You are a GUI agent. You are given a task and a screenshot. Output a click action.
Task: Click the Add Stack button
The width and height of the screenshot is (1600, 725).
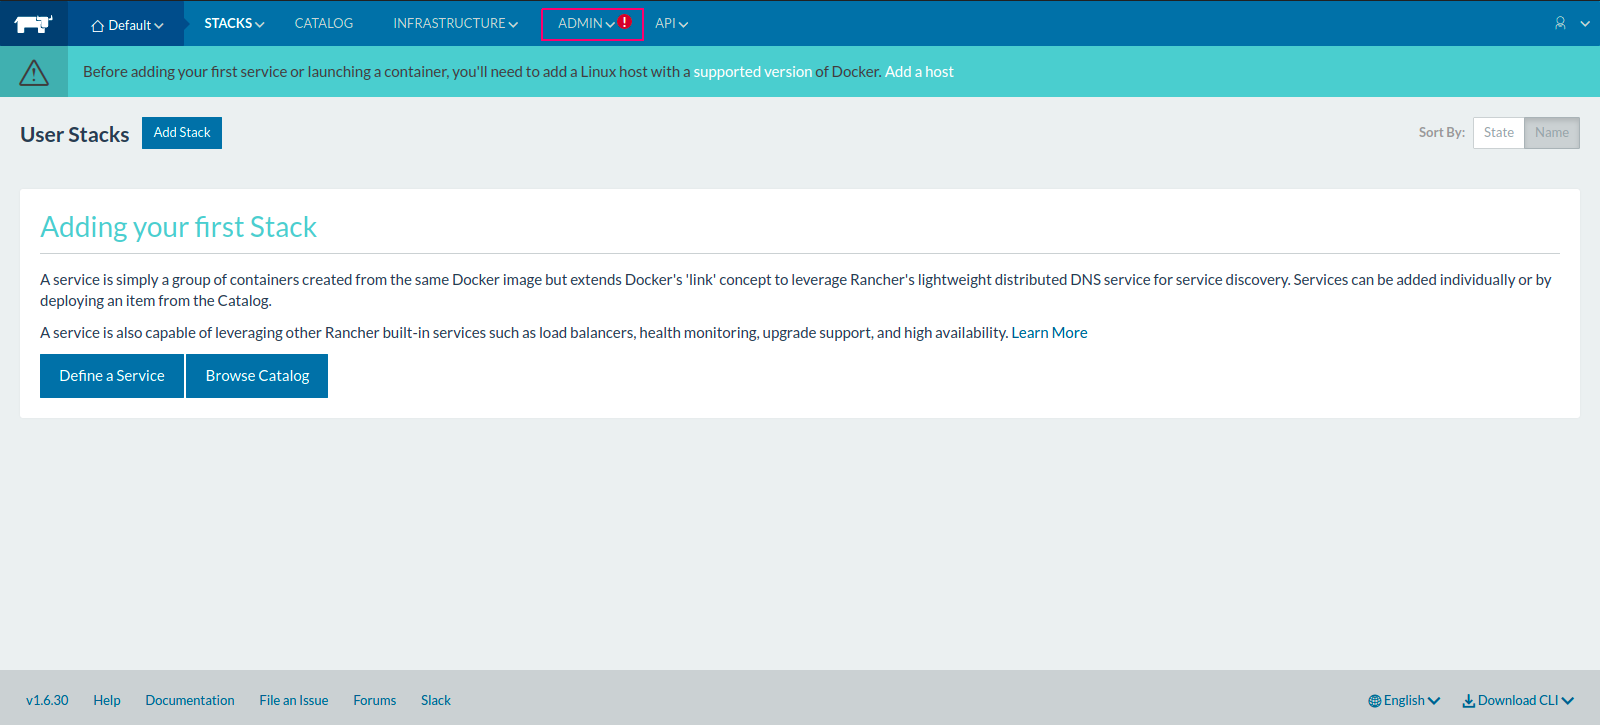click(x=182, y=133)
